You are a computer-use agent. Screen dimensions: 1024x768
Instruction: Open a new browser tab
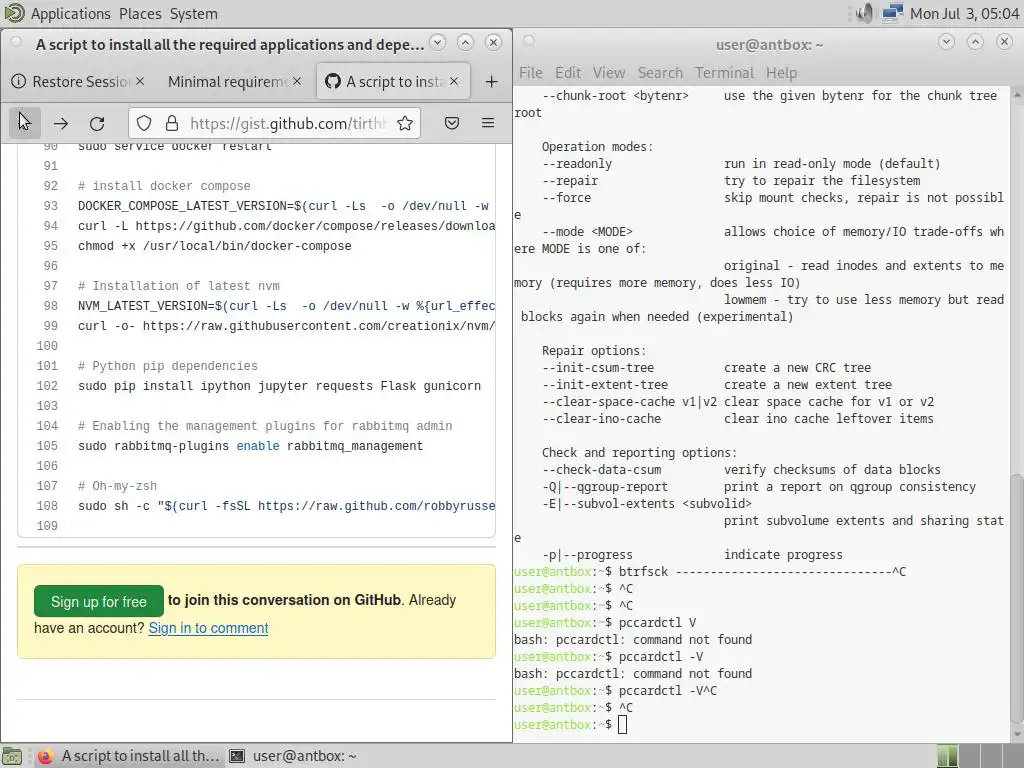492,82
